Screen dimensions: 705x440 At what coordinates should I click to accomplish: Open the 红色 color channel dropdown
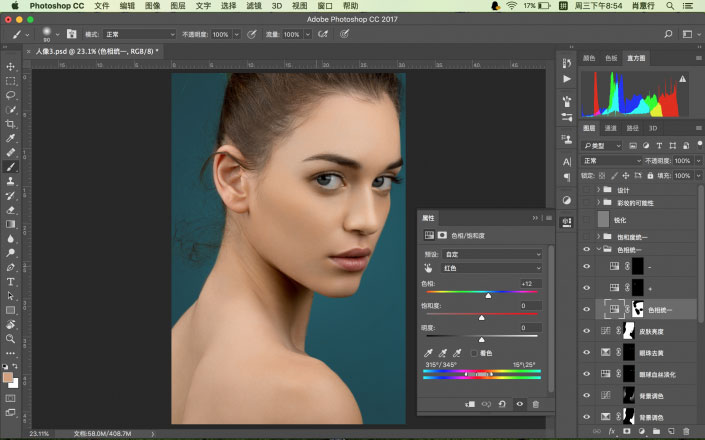pos(494,269)
